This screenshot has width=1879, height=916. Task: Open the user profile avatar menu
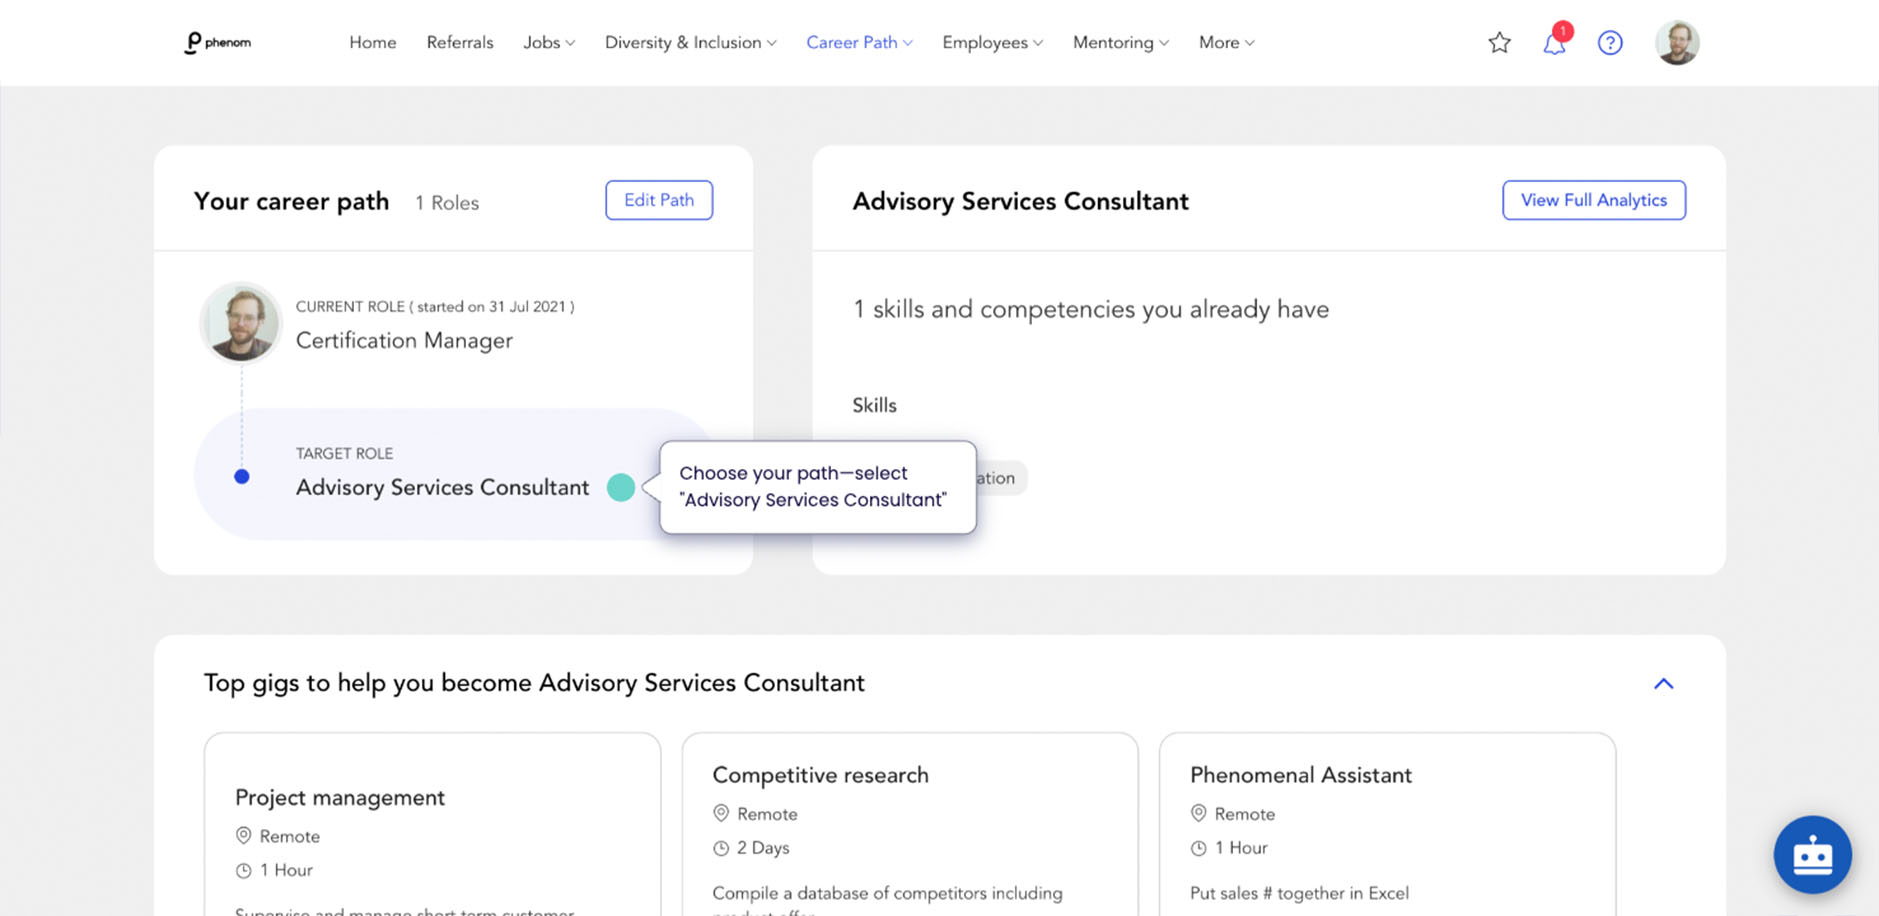tap(1677, 42)
